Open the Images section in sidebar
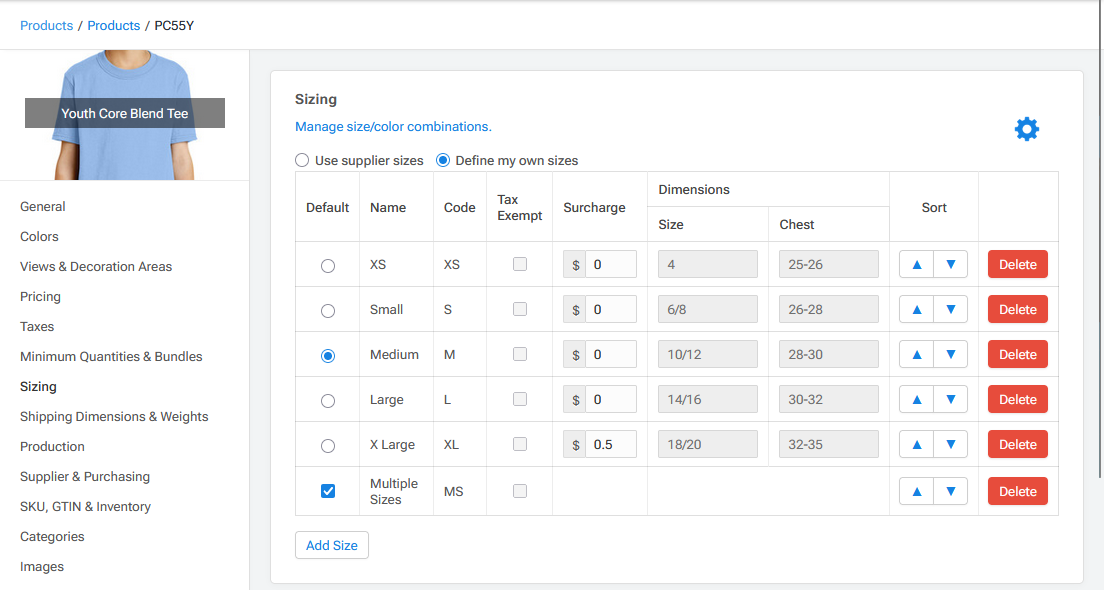This screenshot has width=1104, height=590. [40, 566]
